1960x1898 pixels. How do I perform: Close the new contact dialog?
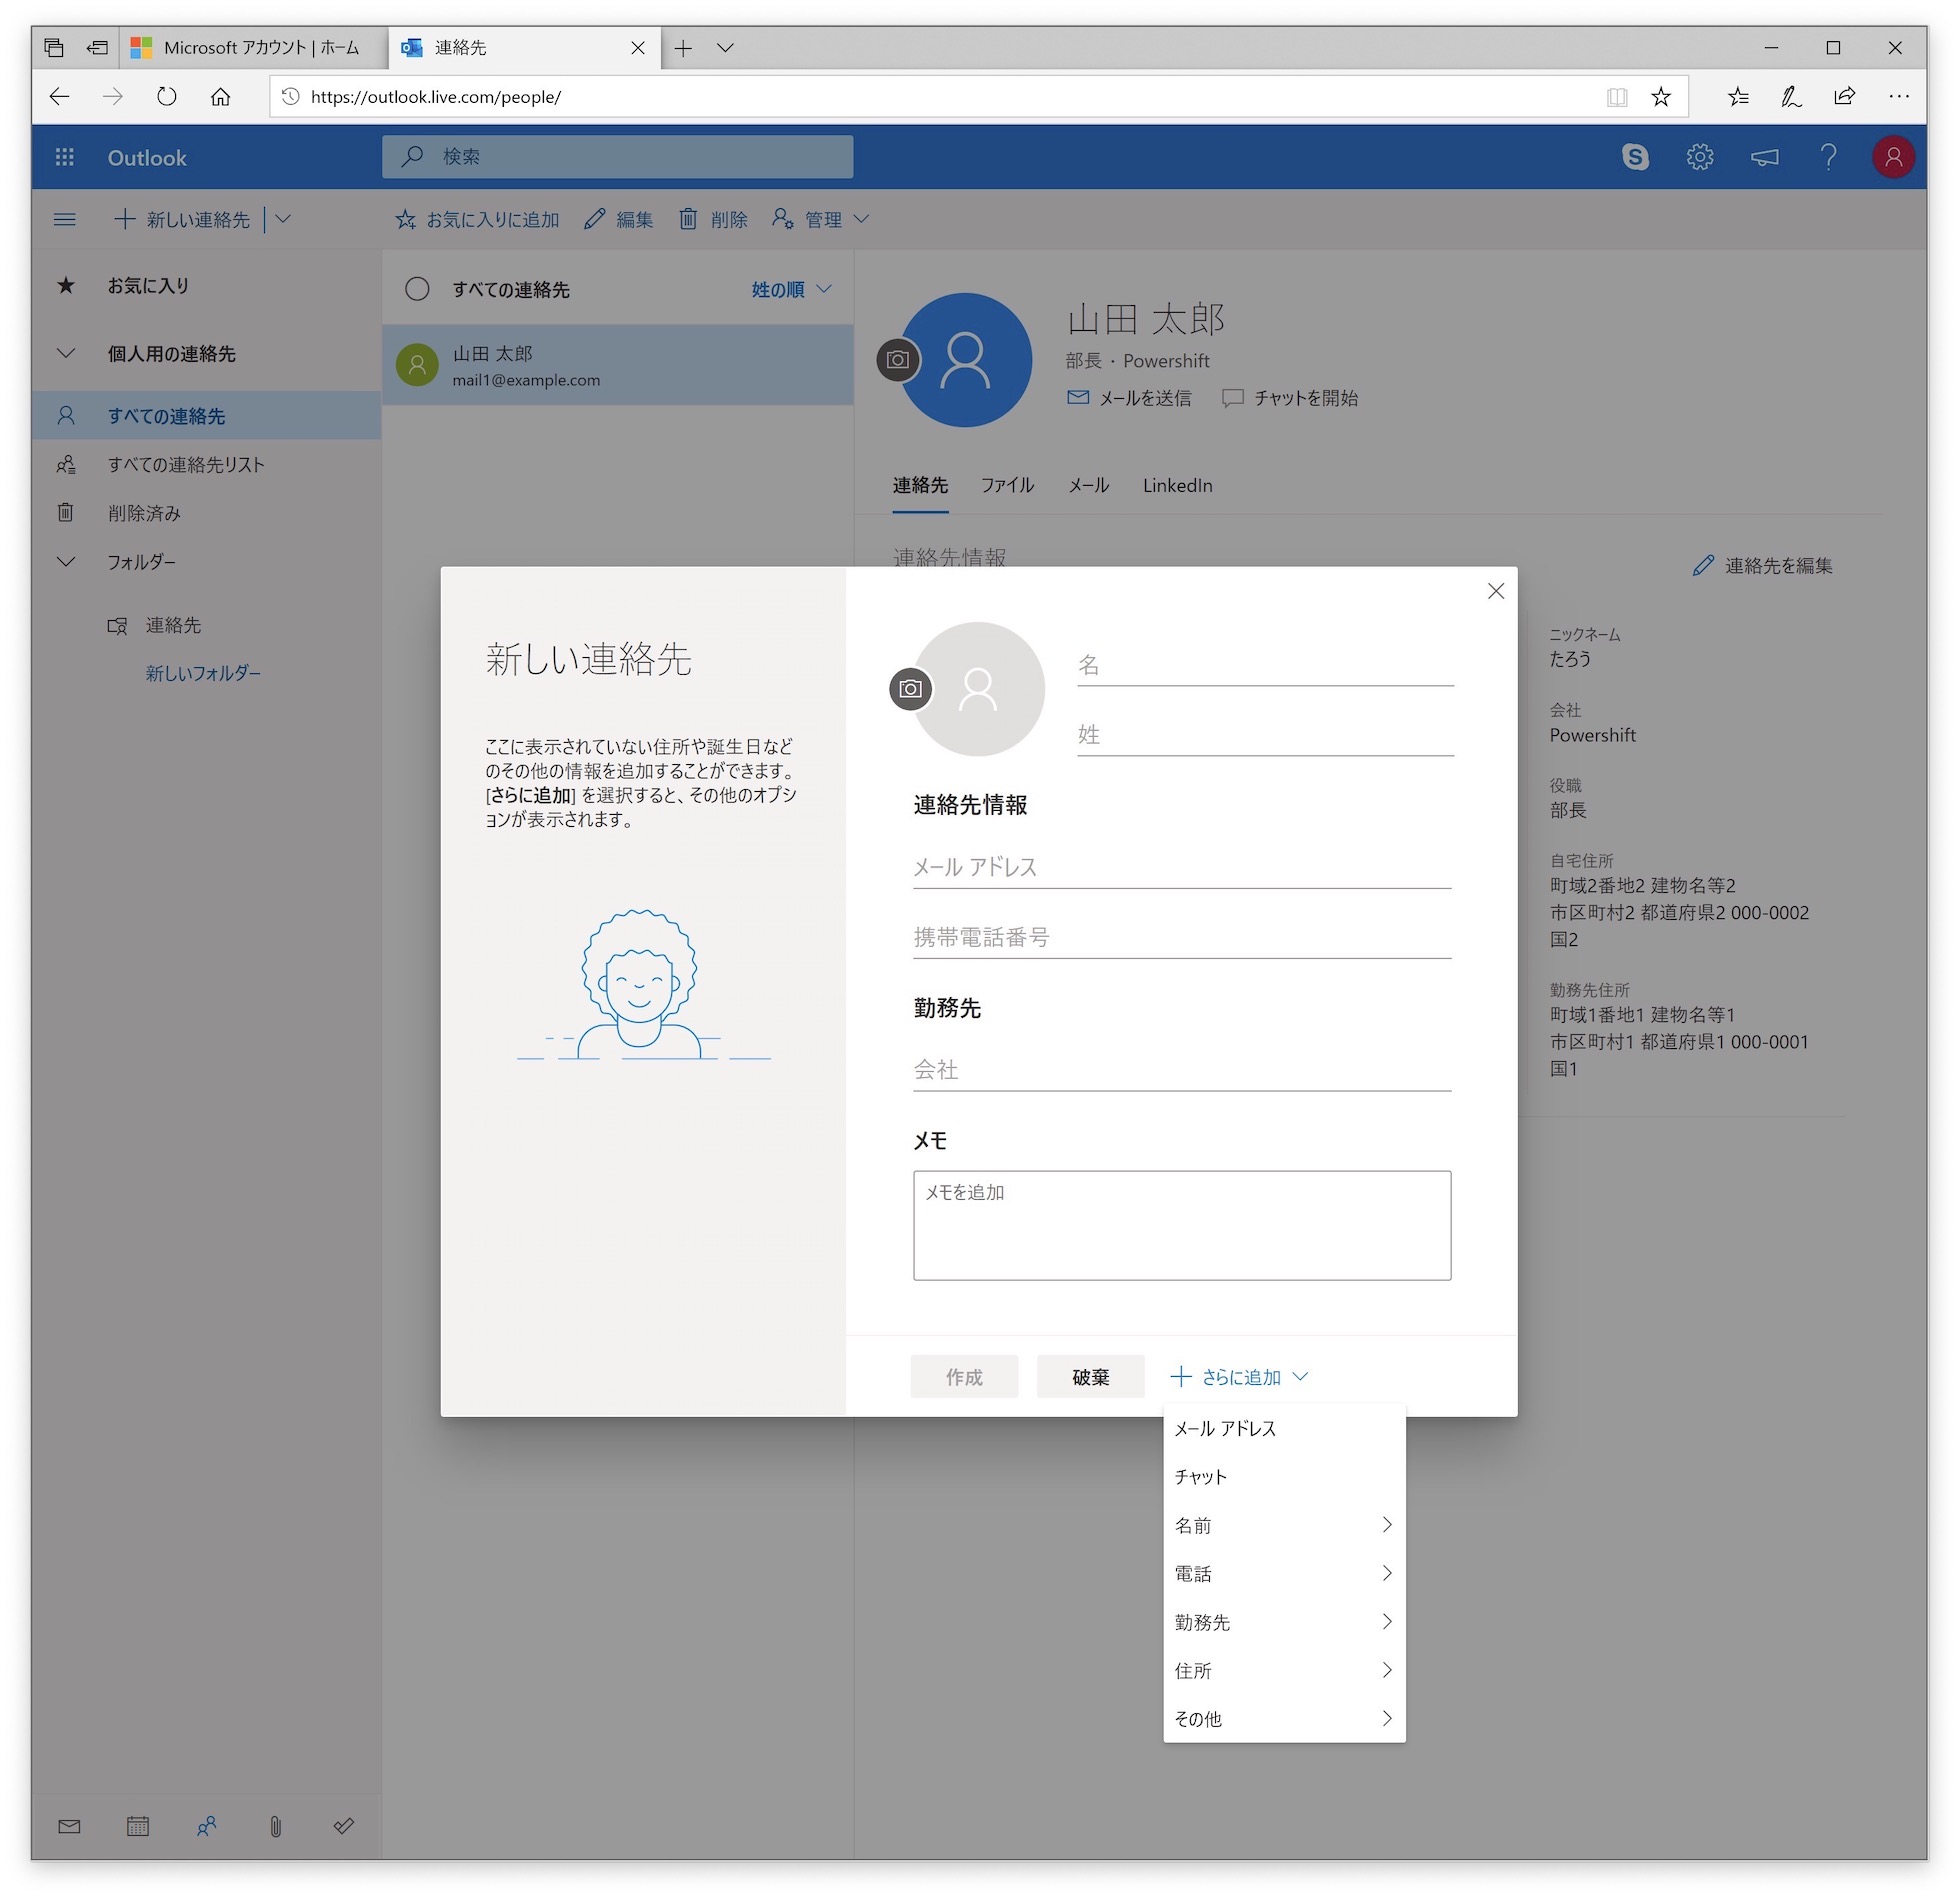(1495, 591)
